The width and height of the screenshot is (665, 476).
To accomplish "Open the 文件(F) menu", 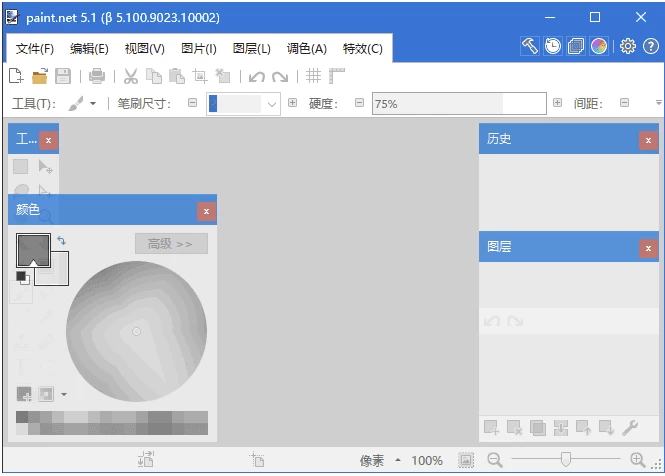I will pyautogui.click(x=35, y=48).
